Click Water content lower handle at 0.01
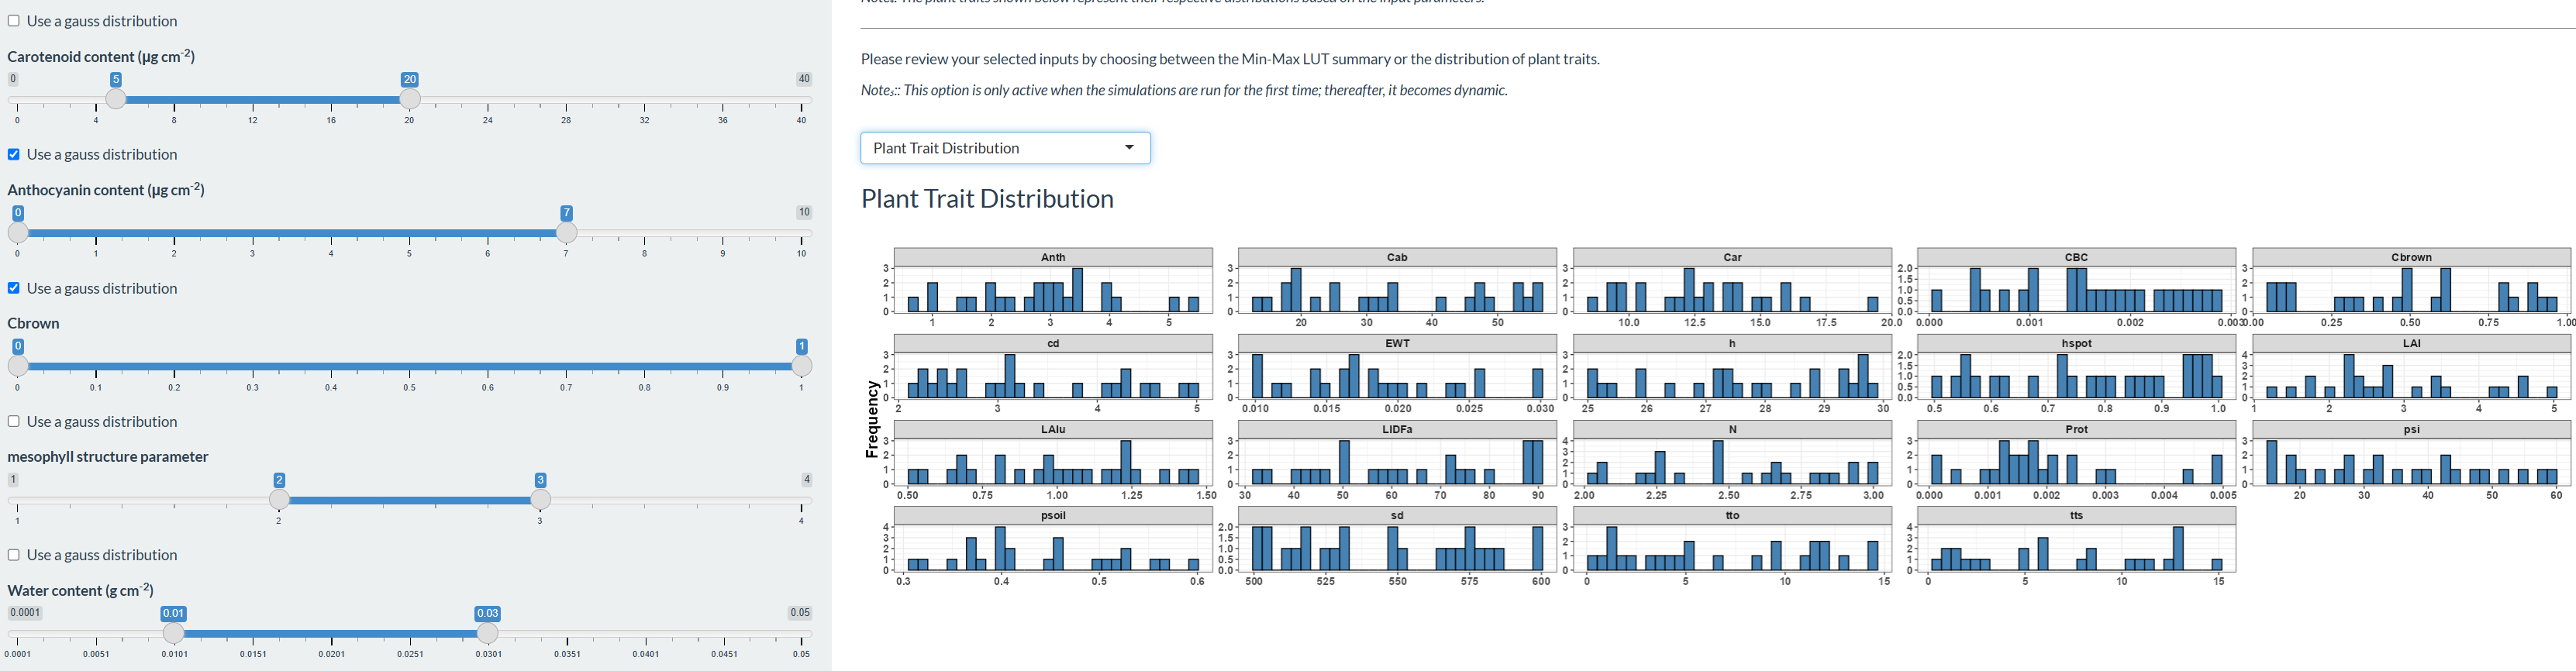The image size is (2576, 671). tap(174, 633)
